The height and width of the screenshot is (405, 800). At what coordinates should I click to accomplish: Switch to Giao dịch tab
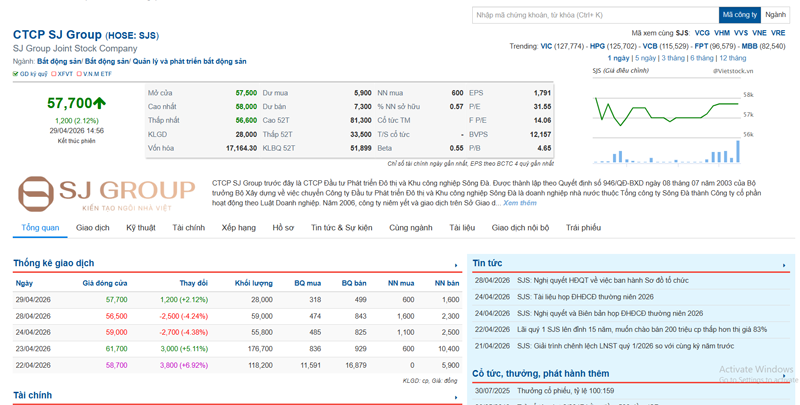click(x=93, y=228)
